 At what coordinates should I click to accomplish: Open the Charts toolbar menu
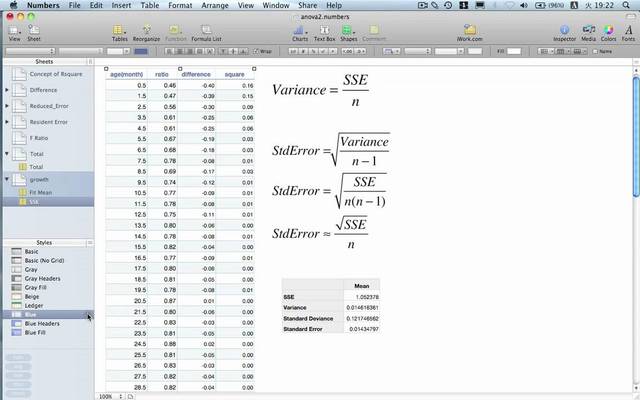click(x=300, y=33)
